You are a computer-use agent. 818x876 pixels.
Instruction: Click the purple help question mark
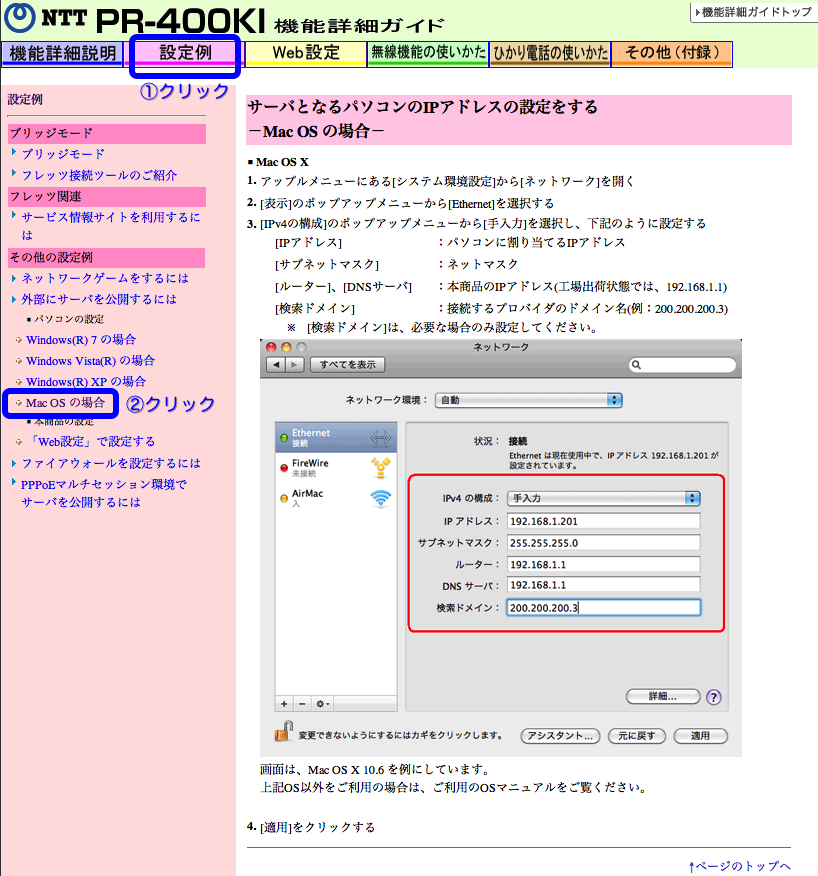click(714, 697)
